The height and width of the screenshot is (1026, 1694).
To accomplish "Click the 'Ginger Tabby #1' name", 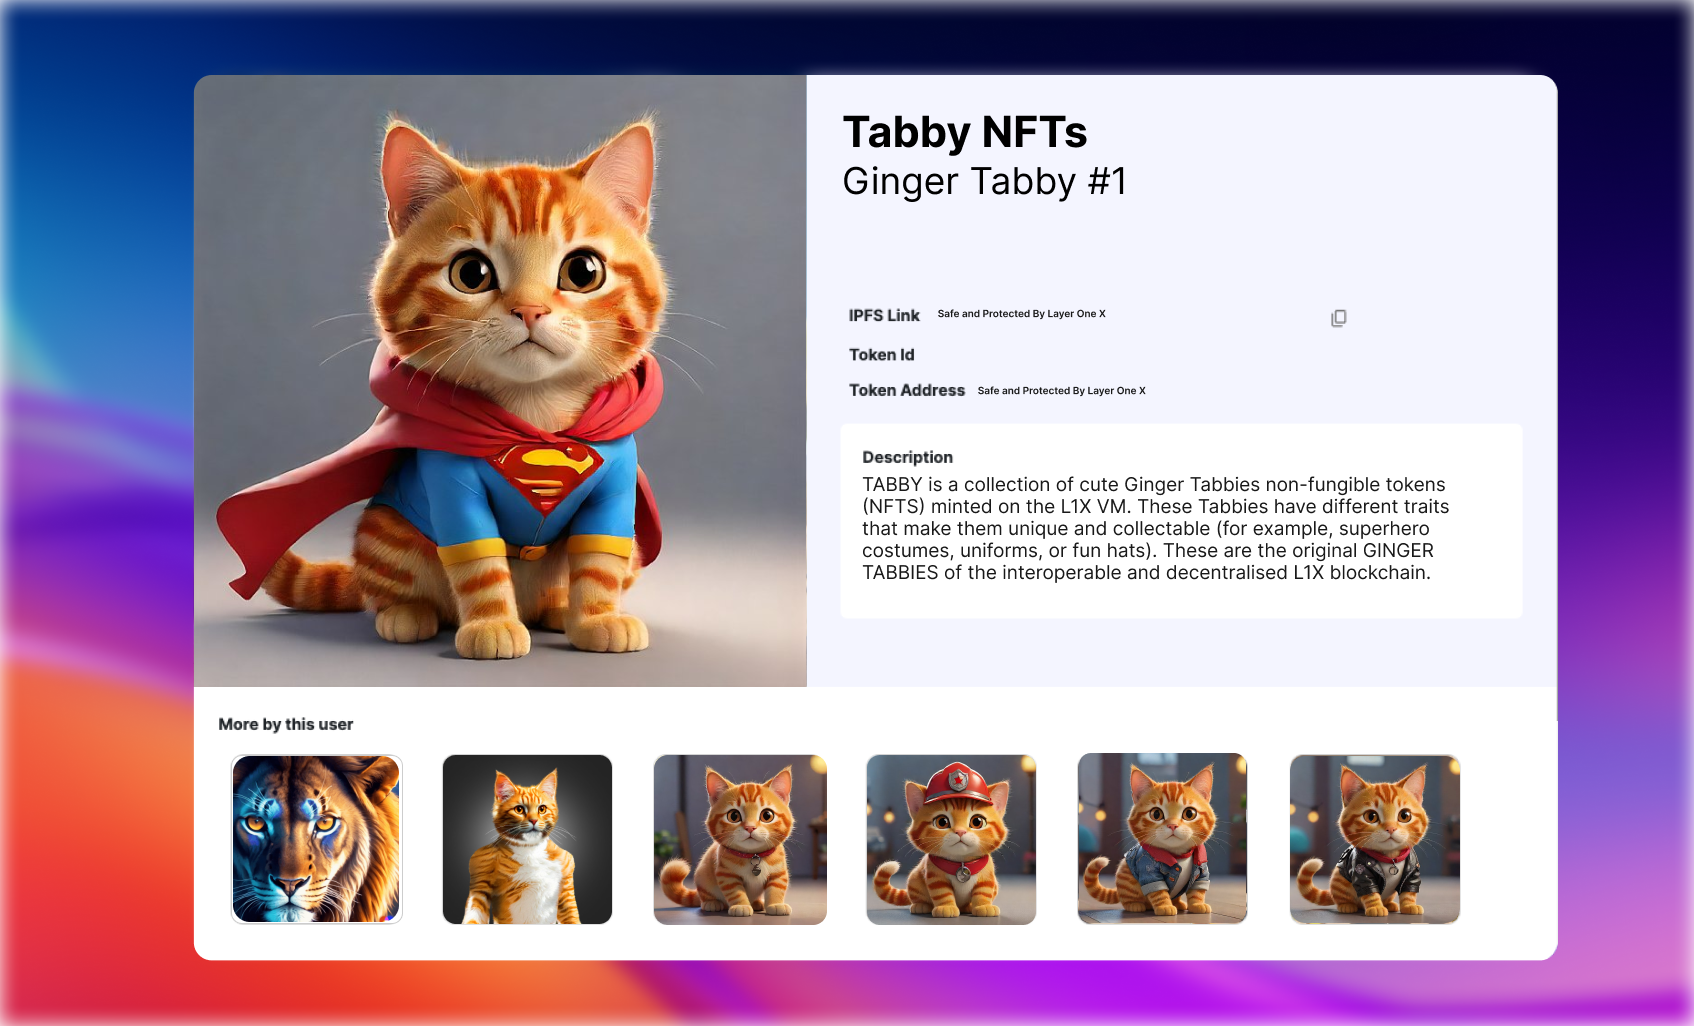I will point(985,181).
